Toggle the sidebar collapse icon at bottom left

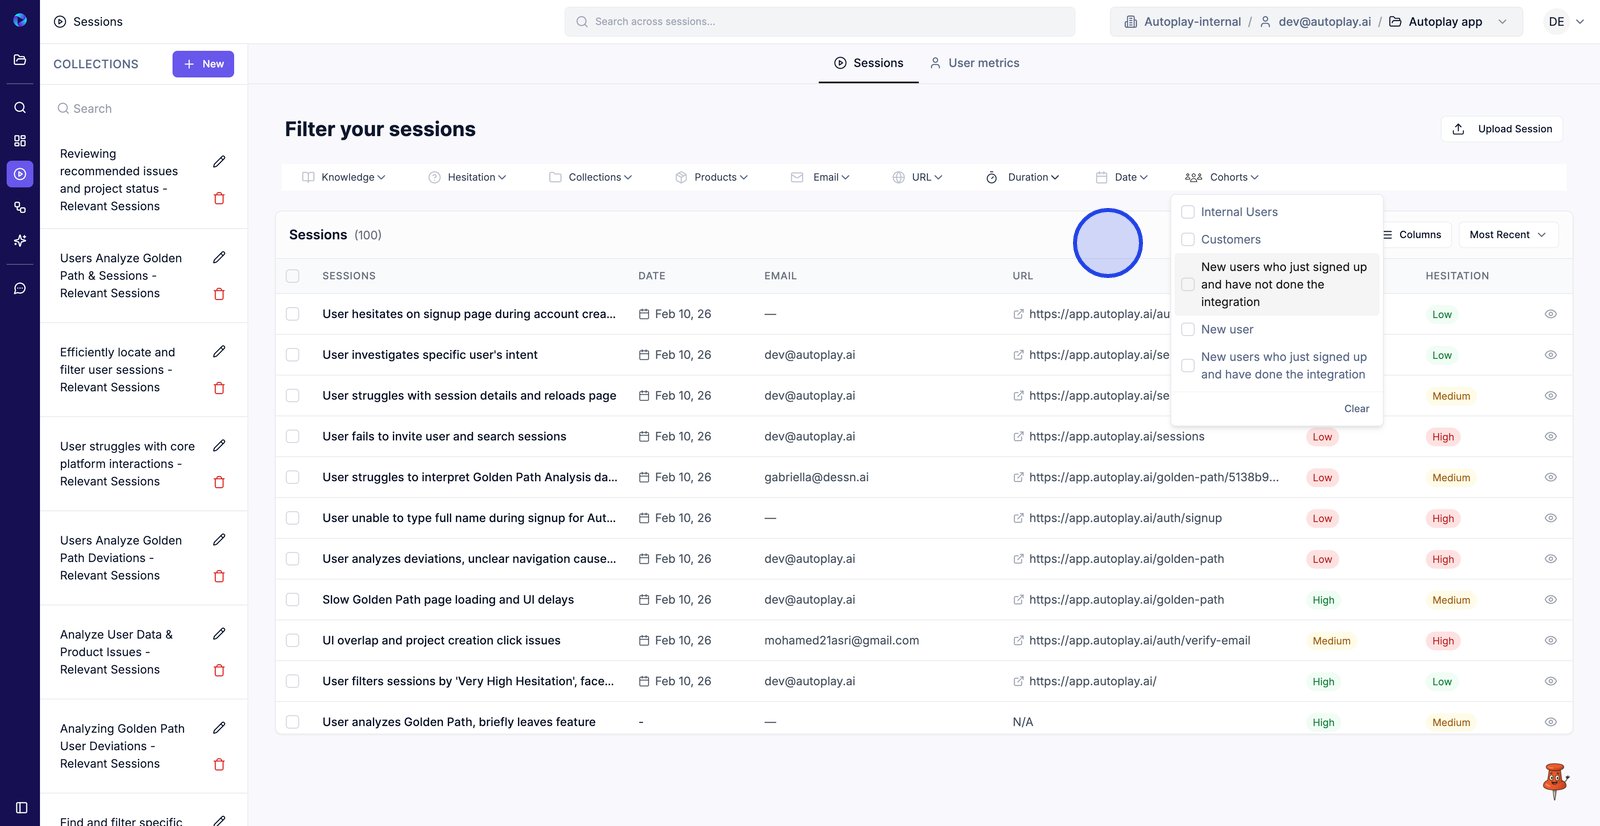click(21, 807)
